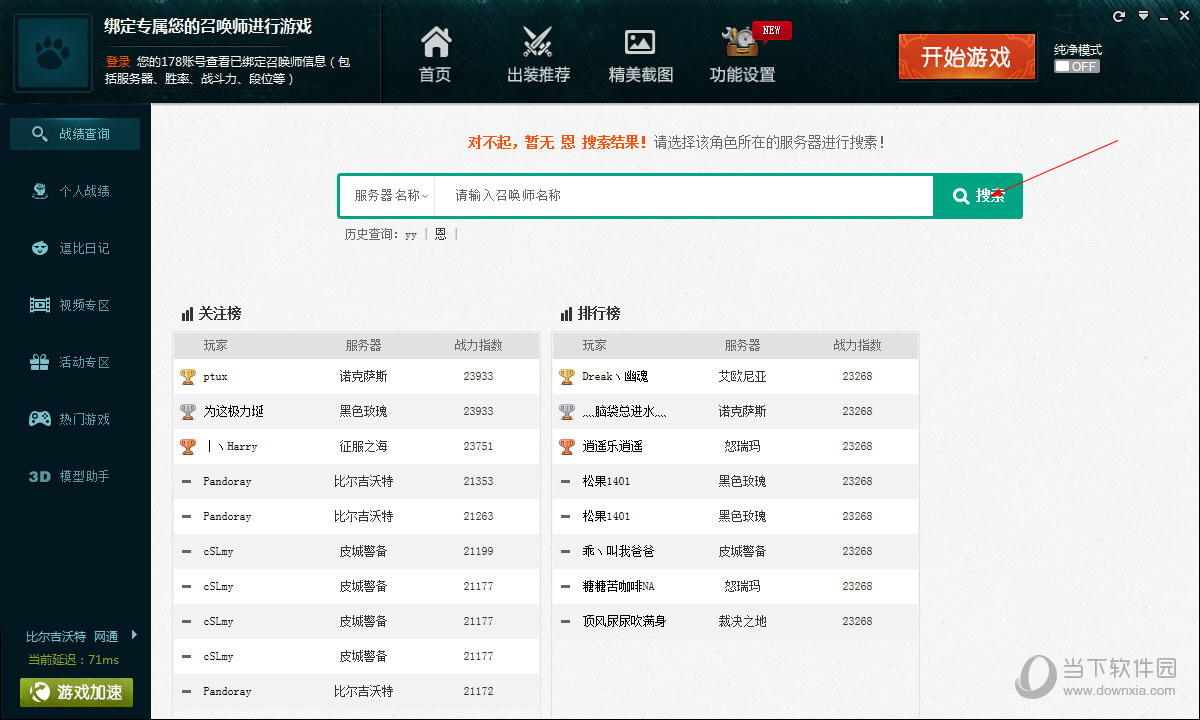Open 精美截图 gallery
The height and width of the screenshot is (720, 1200).
pos(640,55)
